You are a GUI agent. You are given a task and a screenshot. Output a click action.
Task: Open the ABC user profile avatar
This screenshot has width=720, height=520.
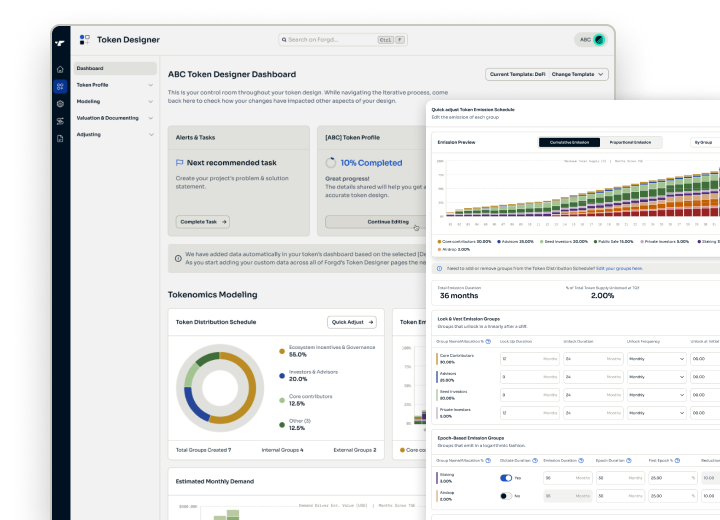(x=598, y=40)
